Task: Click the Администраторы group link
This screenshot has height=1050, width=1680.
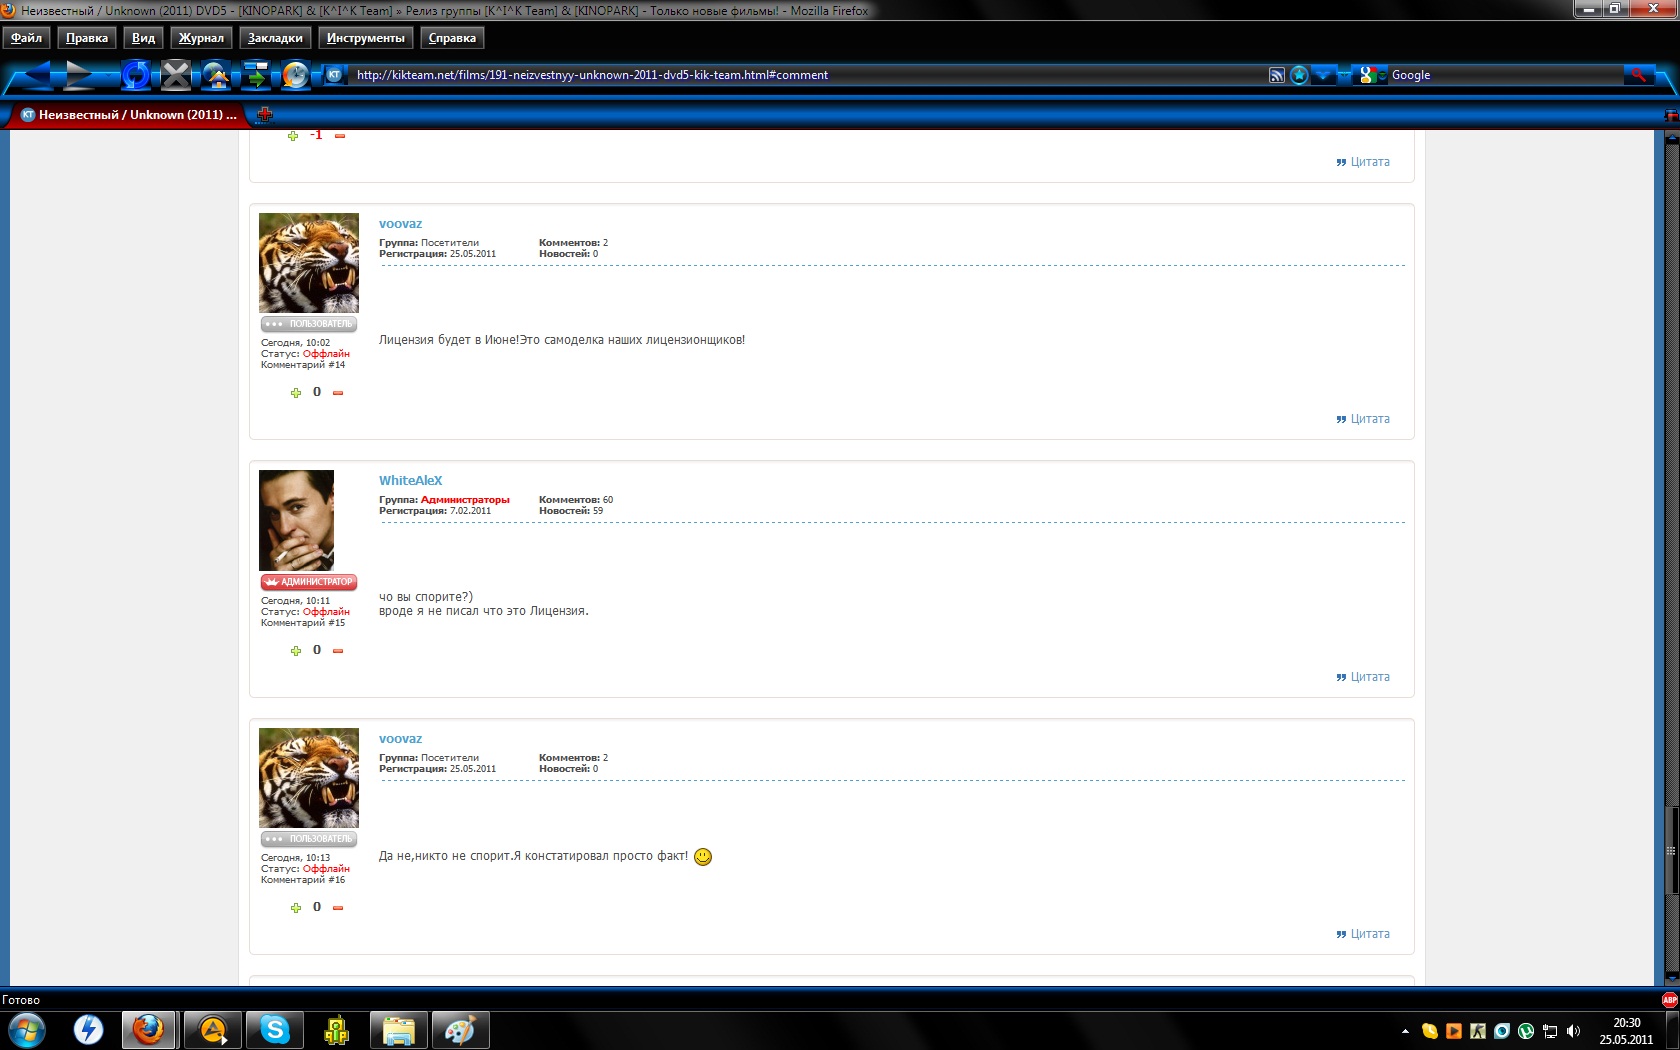Action: (x=465, y=500)
